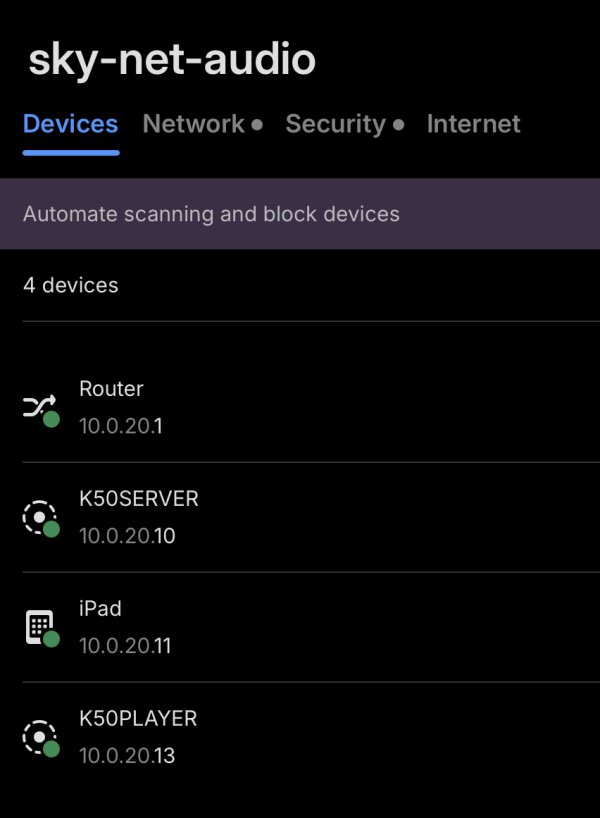The image size is (600, 818).
Task: Open the Network tab
Action: tap(193, 124)
